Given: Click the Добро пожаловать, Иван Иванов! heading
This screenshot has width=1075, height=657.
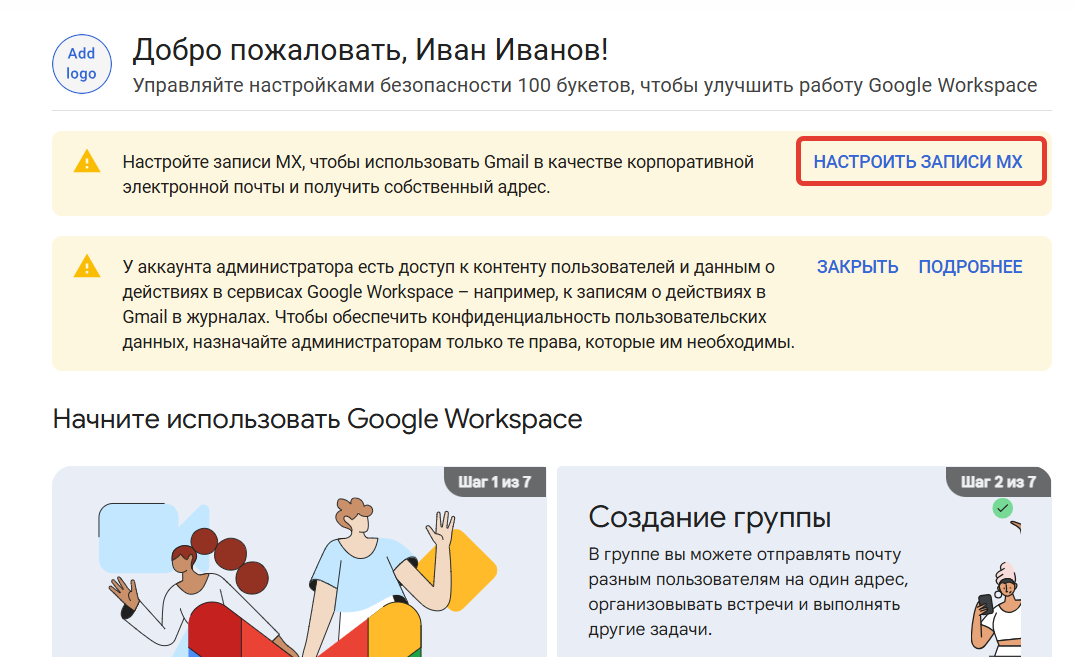Looking at the screenshot, I should (370, 50).
